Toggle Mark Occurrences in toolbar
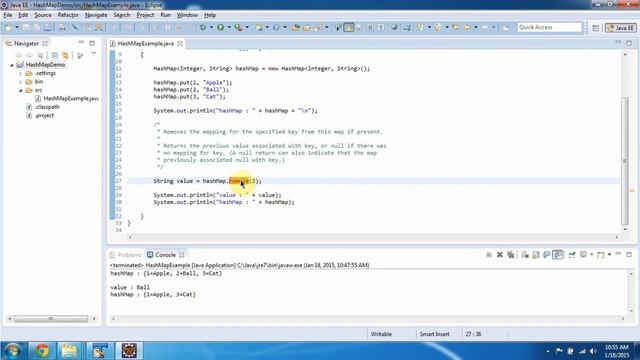640x360 pixels. [349, 27]
